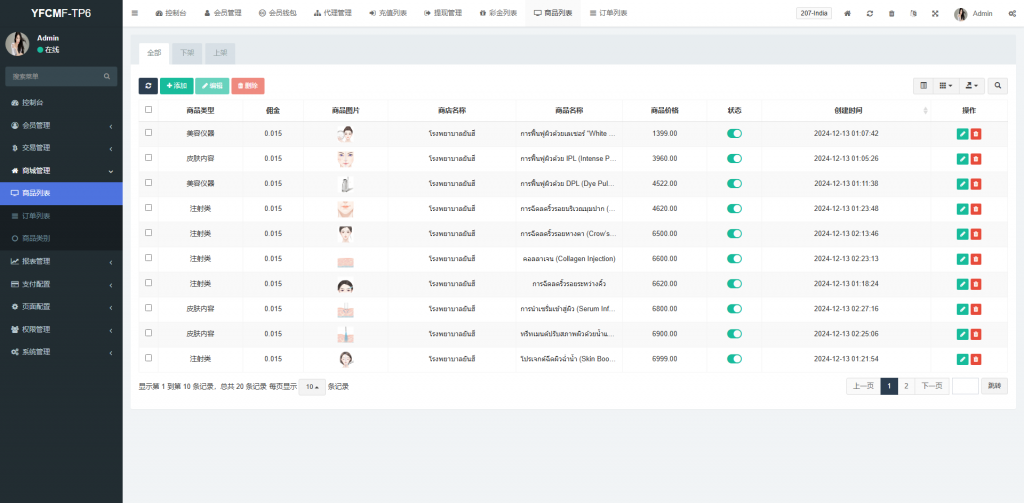Turn off status switch for 3960.00 product
Viewport: 1024px width, 503px height.
(734, 158)
